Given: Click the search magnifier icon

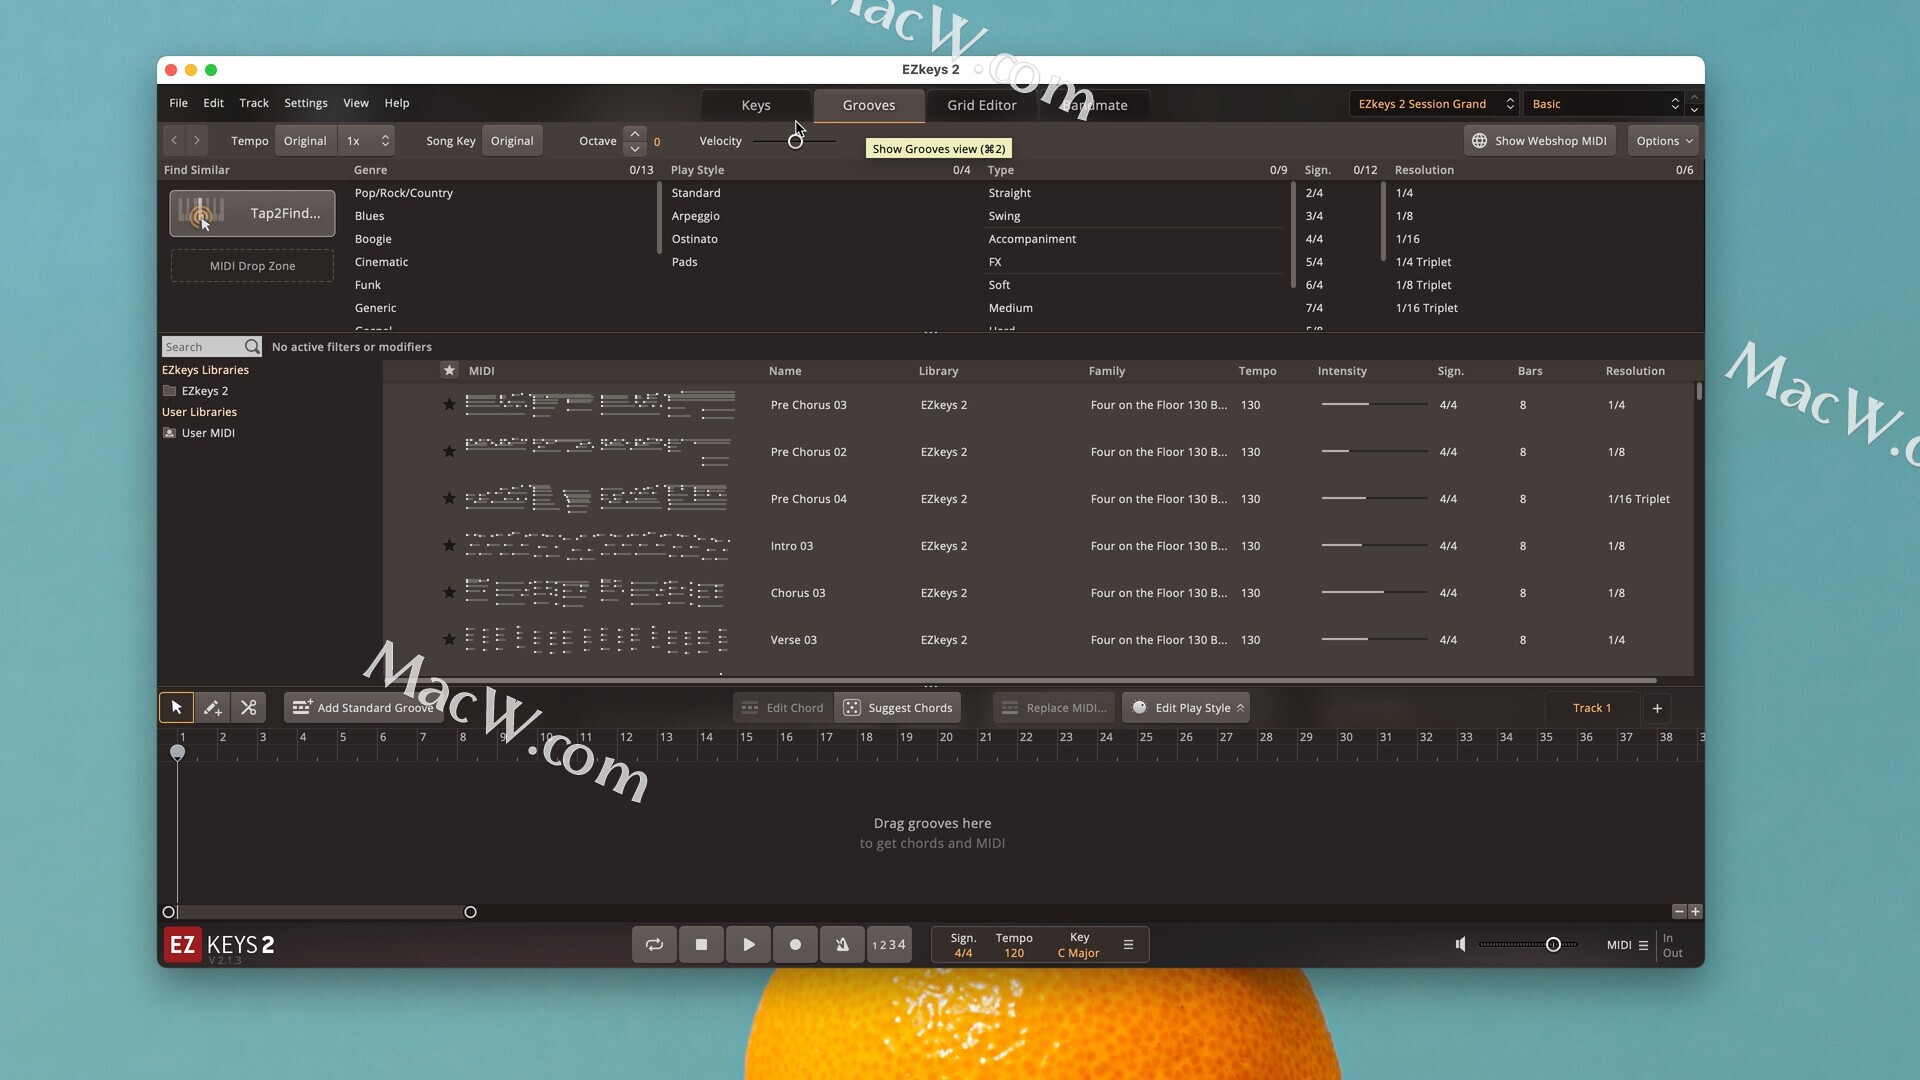Looking at the screenshot, I should pos(252,347).
